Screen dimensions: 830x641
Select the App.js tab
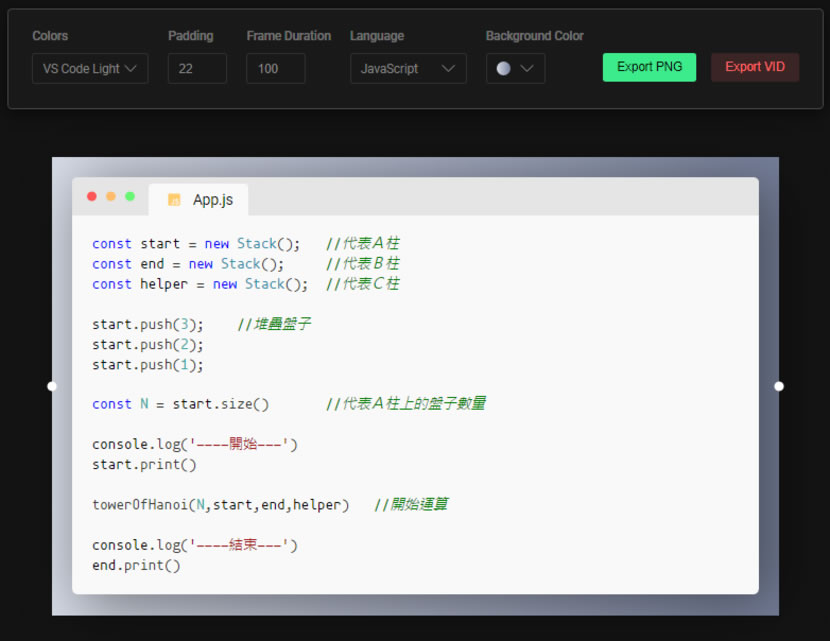[x=199, y=200]
